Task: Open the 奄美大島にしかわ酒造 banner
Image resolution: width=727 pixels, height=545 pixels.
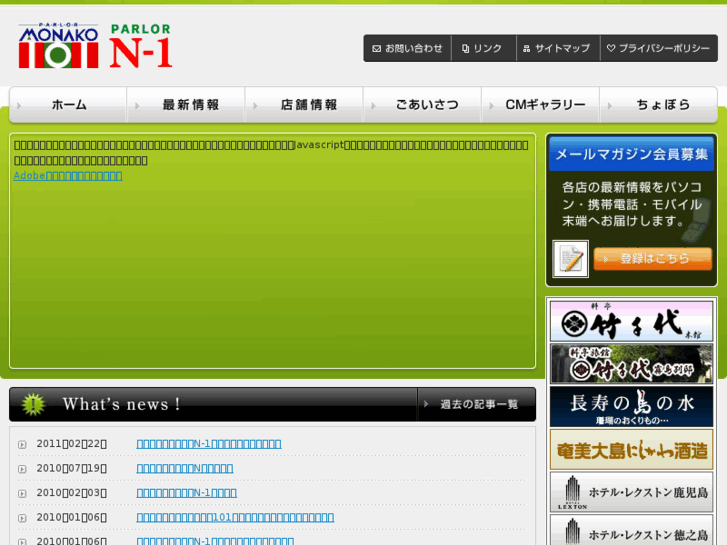Action: pos(631,449)
